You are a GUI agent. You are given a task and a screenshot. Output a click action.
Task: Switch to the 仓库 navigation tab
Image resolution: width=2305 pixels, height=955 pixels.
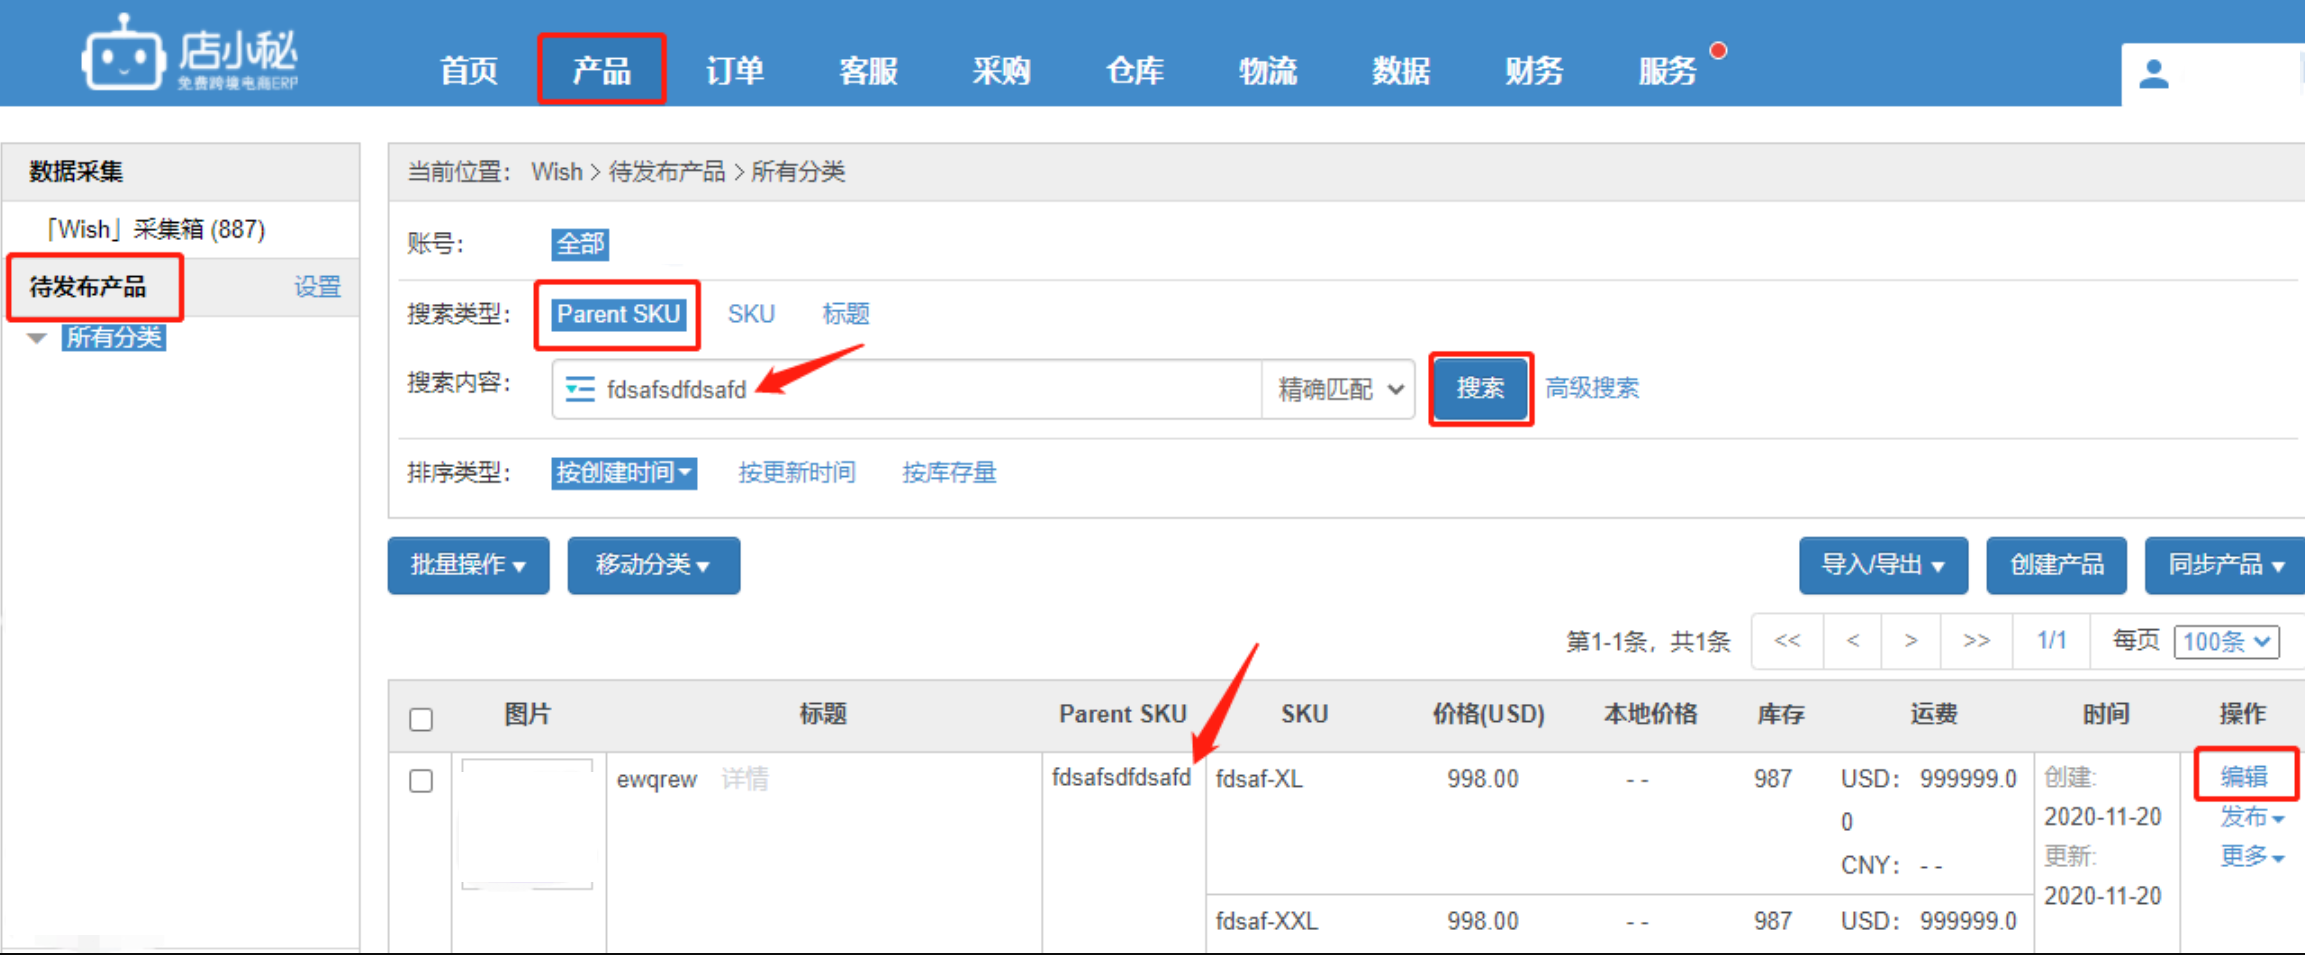(x=1134, y=71)
